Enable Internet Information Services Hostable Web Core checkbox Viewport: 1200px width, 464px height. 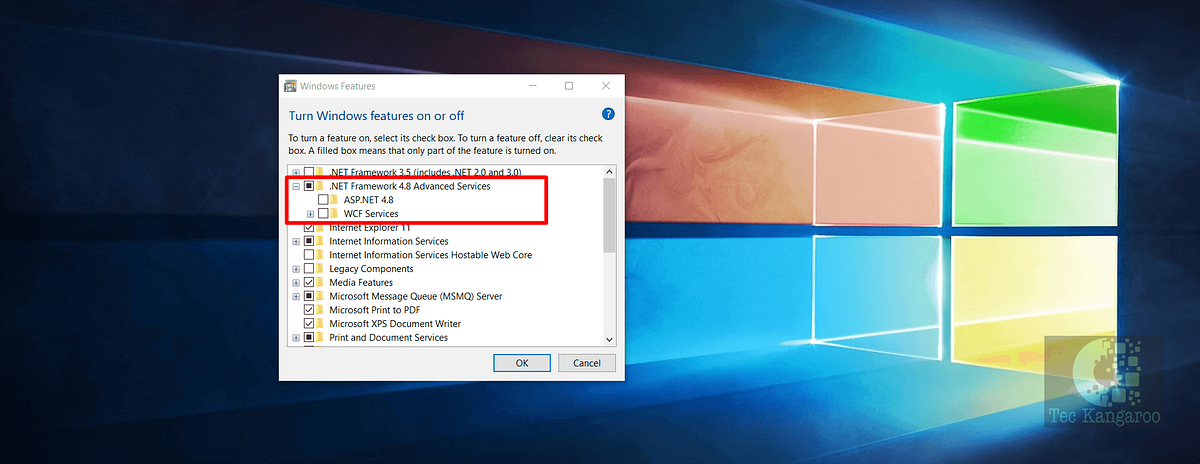309,255
